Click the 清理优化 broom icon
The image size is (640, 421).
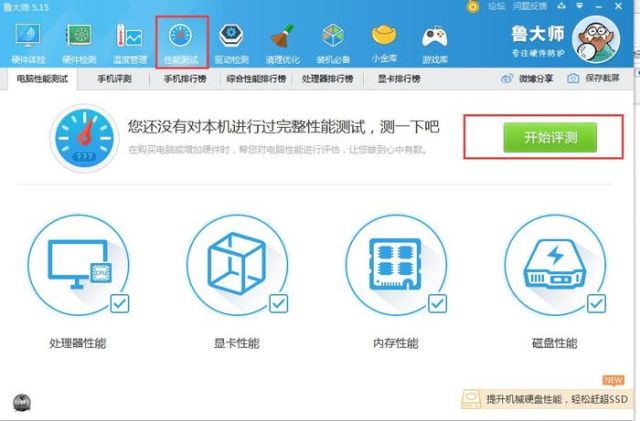(282, 44)
